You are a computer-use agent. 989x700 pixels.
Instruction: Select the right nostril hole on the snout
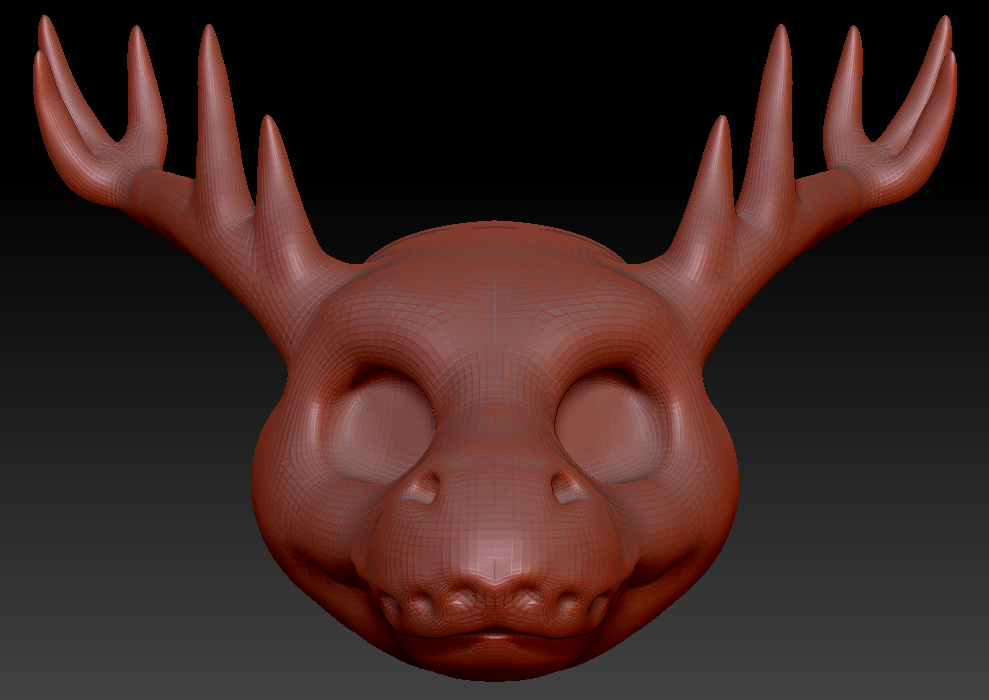pyautogui.click(x=568, y=488)
